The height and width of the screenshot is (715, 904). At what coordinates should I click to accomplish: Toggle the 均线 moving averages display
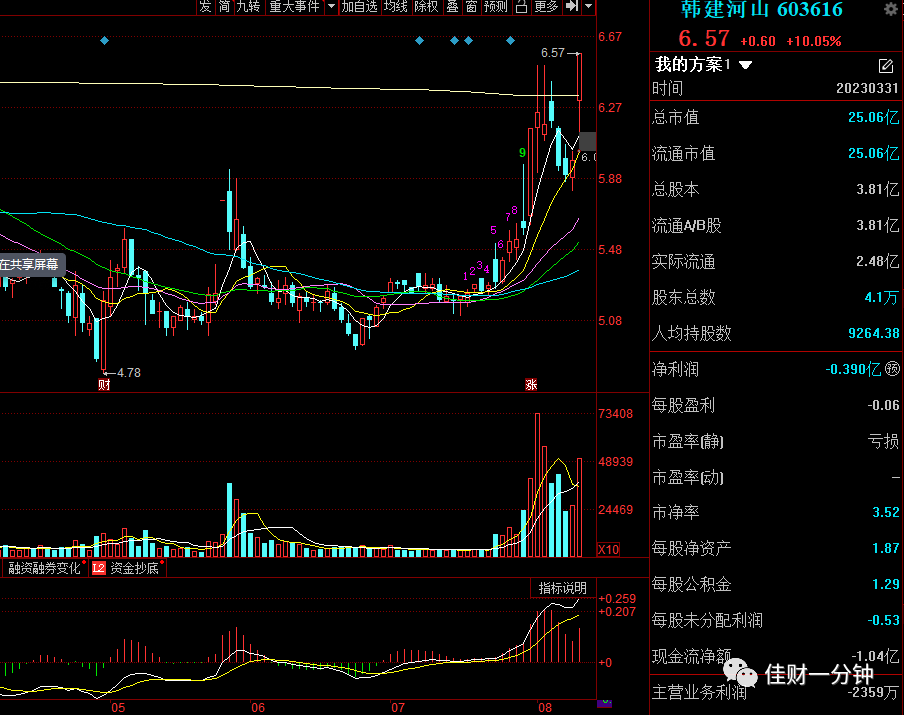pyautogui.click(x=396, y=6)
